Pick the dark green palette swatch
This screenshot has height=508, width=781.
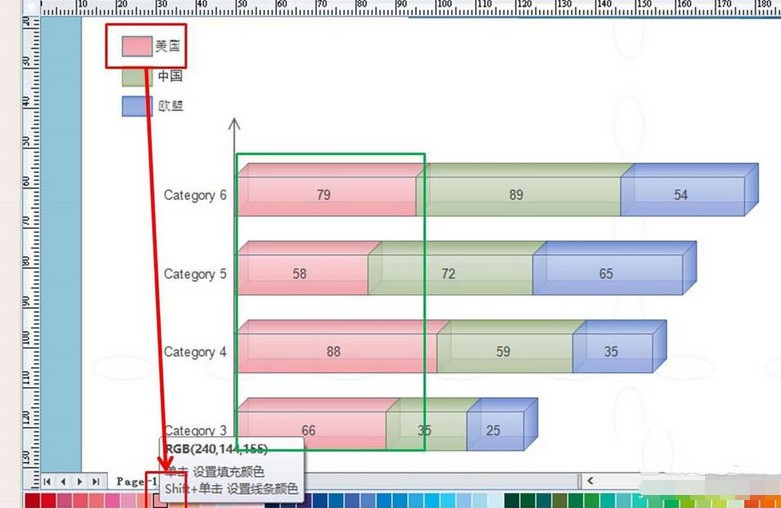(x=512, y=501)
